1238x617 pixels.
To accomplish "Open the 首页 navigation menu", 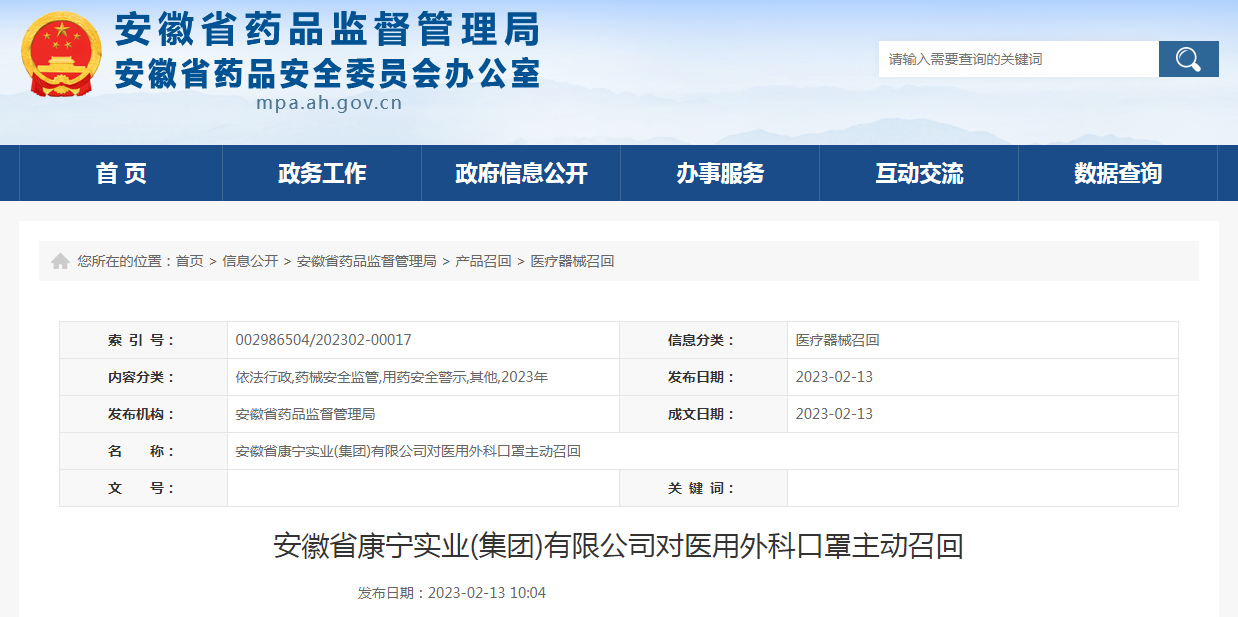I will pyautogui.click(x=121, y=173).
